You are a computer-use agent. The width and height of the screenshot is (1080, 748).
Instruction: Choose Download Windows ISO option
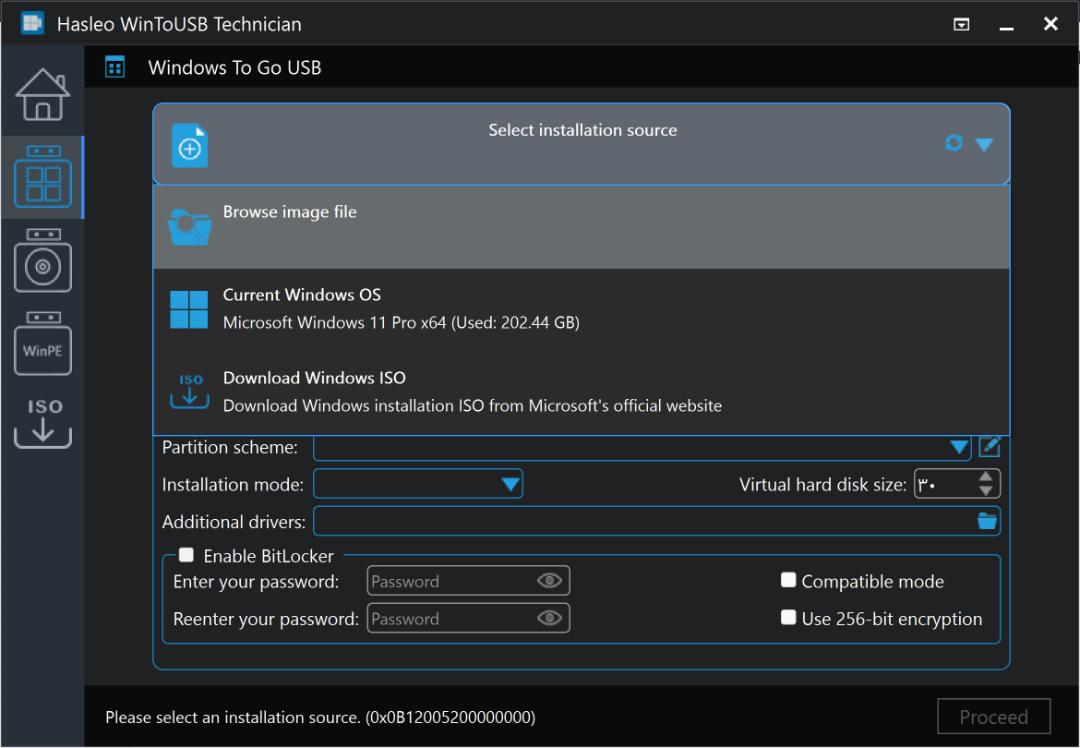point(581,392)
